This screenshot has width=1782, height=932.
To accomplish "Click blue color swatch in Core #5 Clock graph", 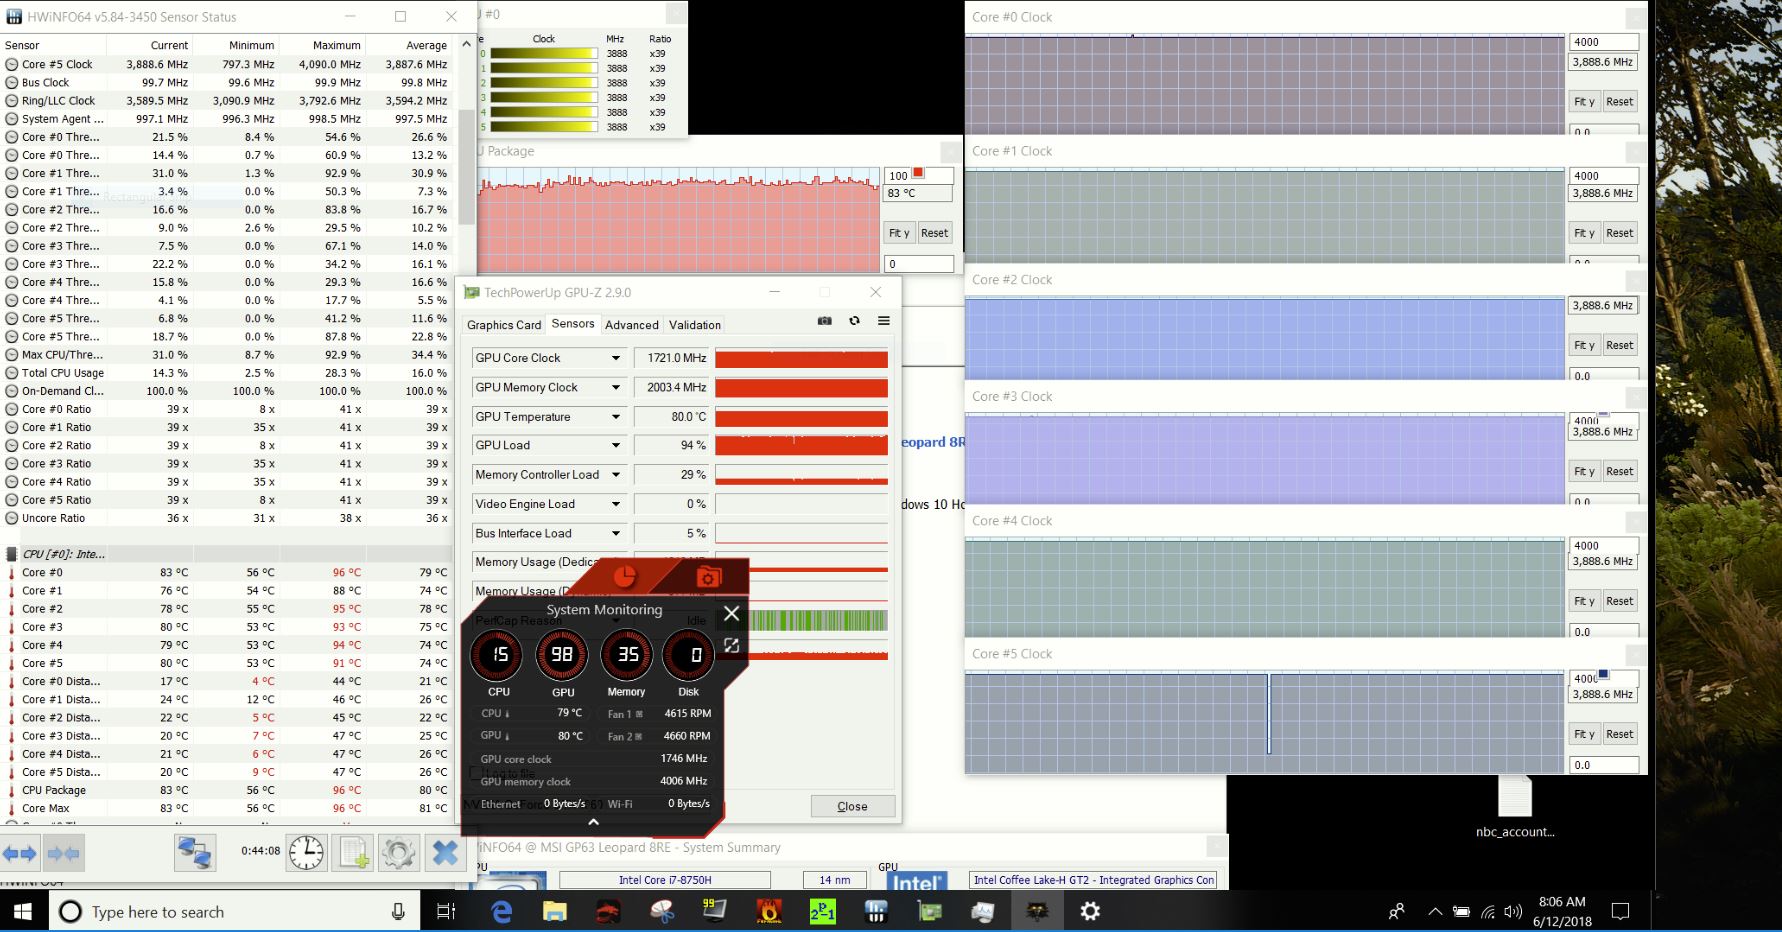I will click(1604, 675).
